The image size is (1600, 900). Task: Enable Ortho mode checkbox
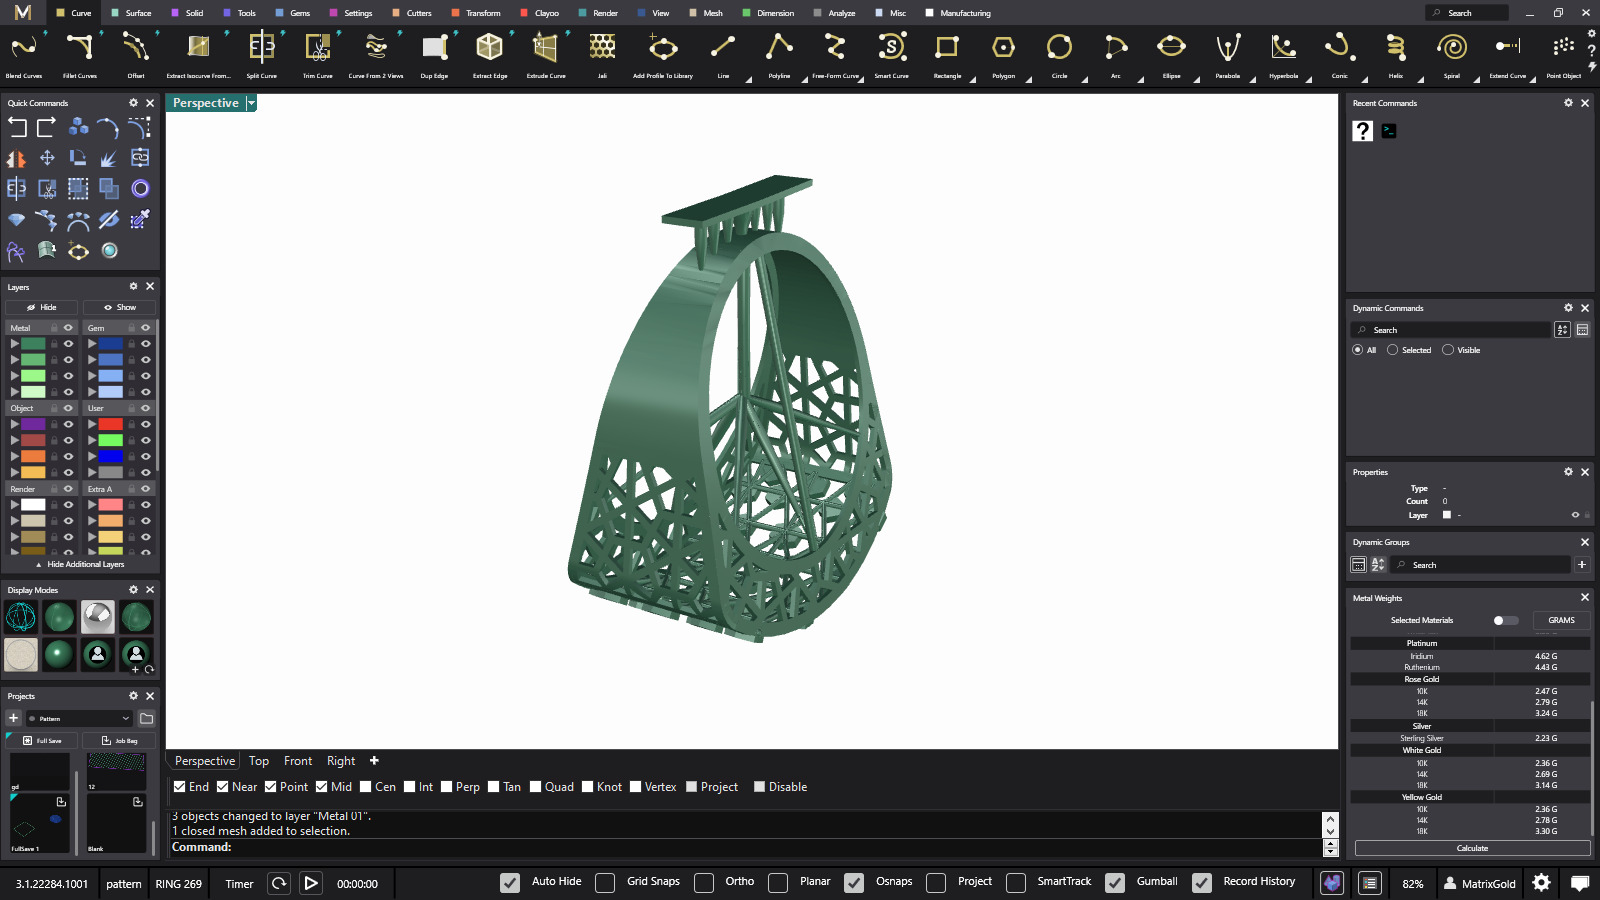704,883
